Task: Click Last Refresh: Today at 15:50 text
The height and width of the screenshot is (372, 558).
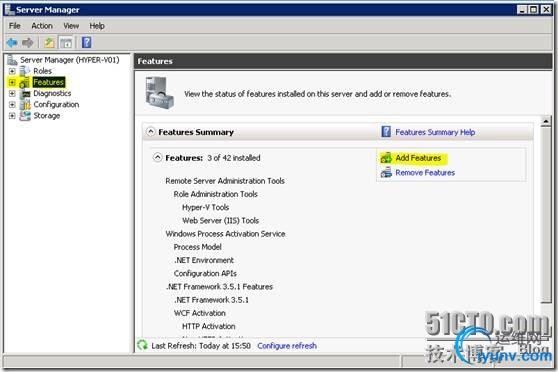Action: [201, 345]
